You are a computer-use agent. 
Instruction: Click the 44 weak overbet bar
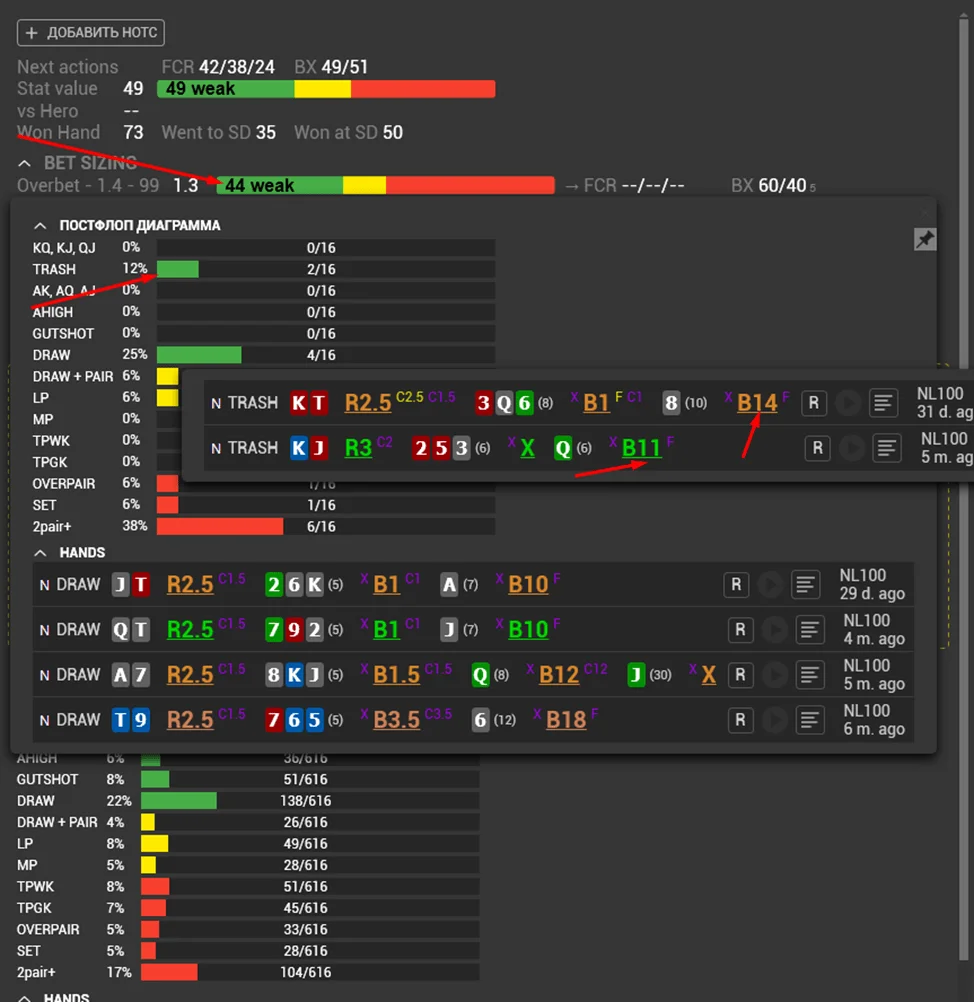pos(385,185)
